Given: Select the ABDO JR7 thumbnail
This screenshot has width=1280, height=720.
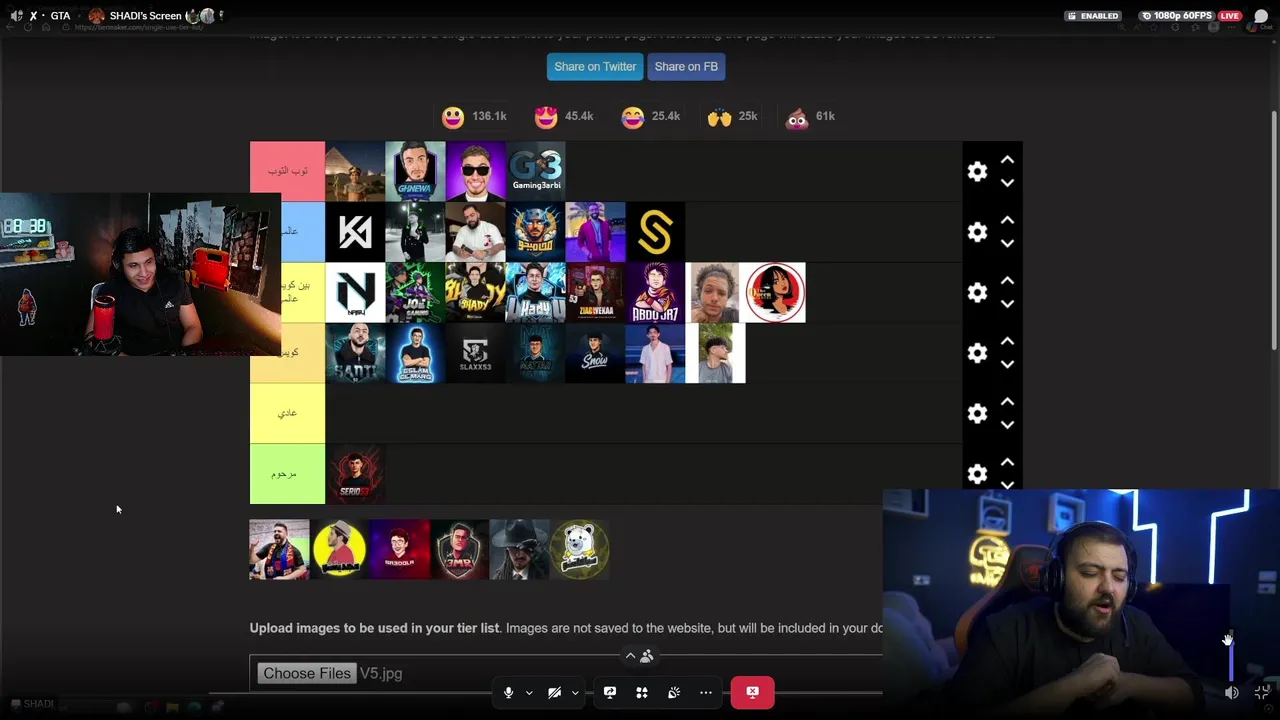Looking at the screenshot, I should coord(655,293).
